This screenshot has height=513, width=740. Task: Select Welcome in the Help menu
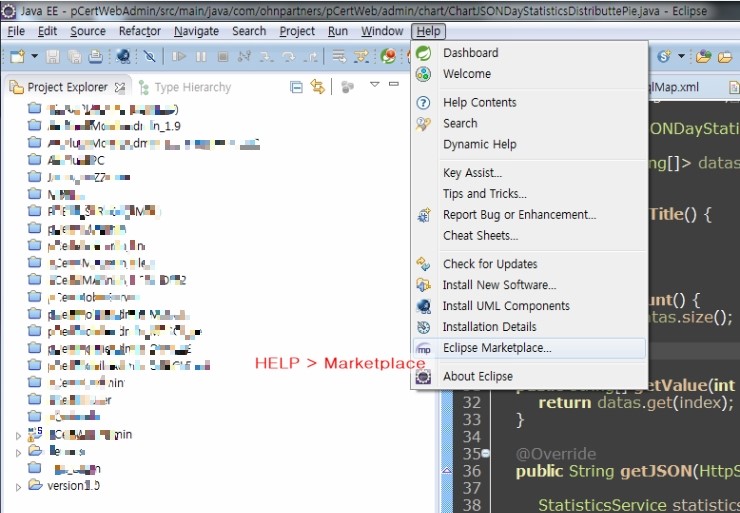tap(529, 74)
